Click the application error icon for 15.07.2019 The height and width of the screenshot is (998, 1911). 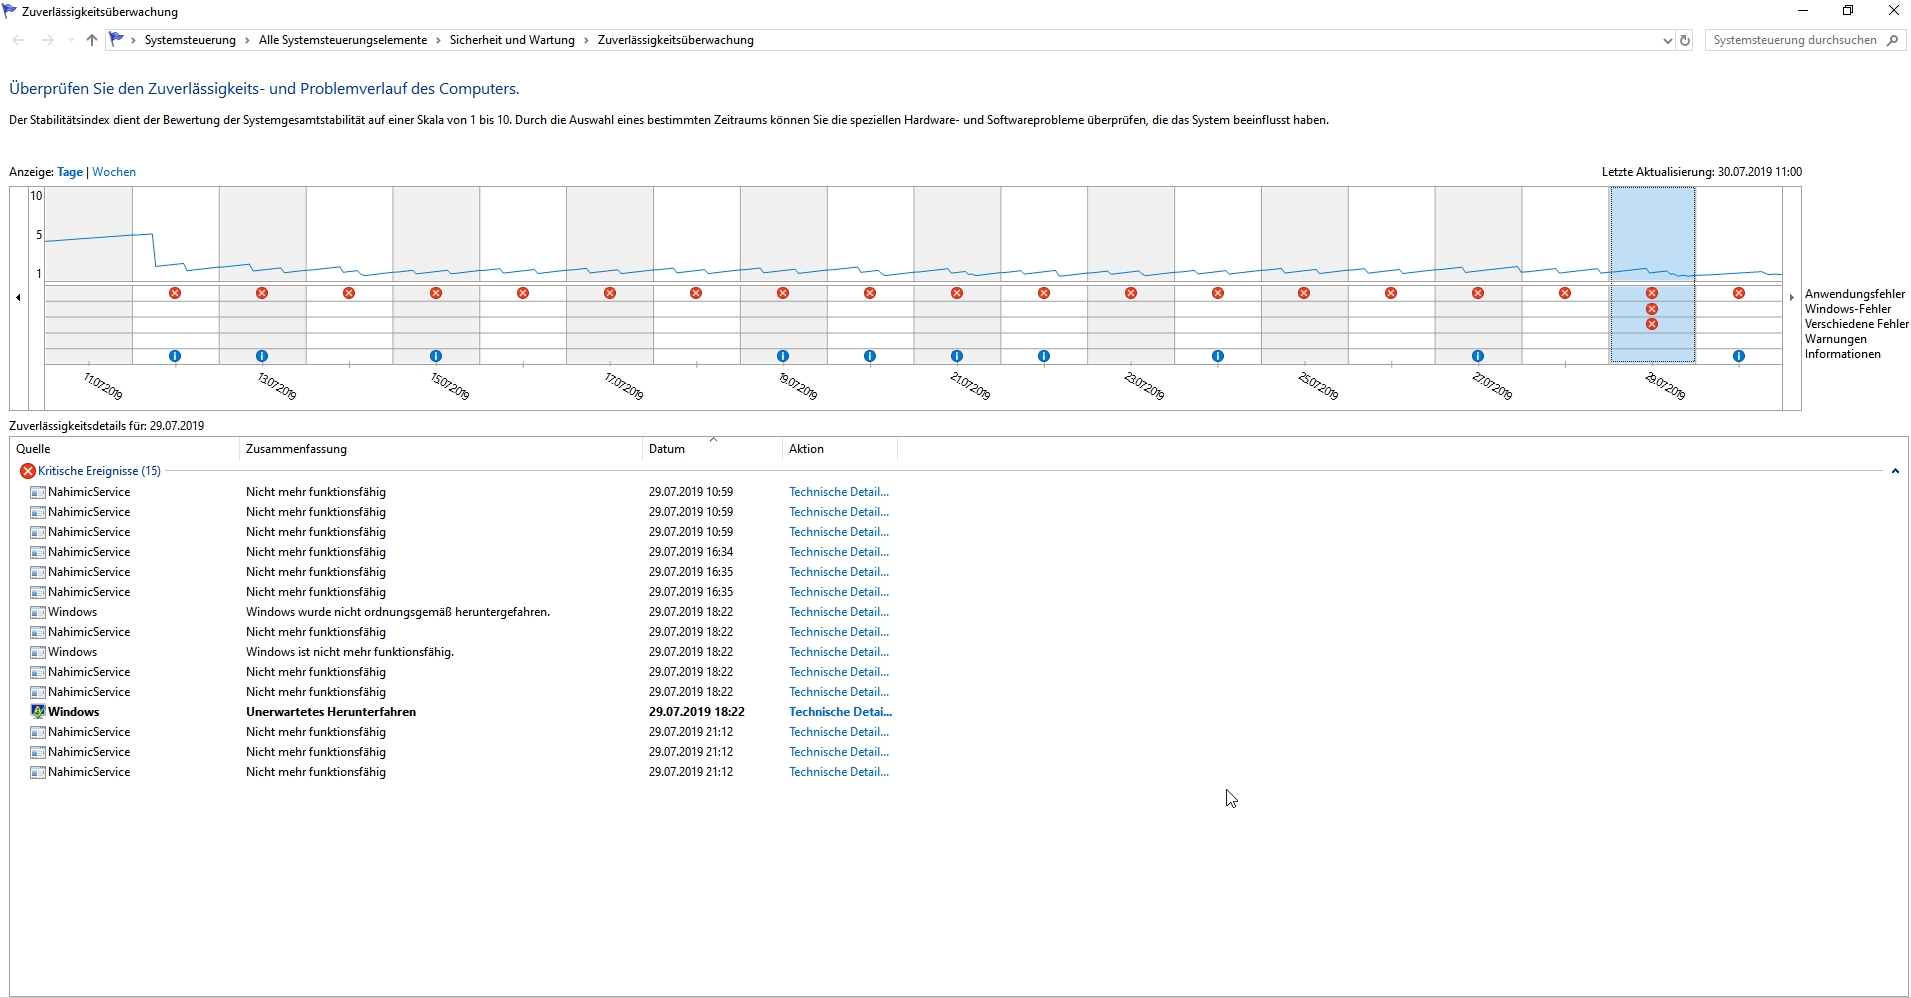[x=436, y=293]
